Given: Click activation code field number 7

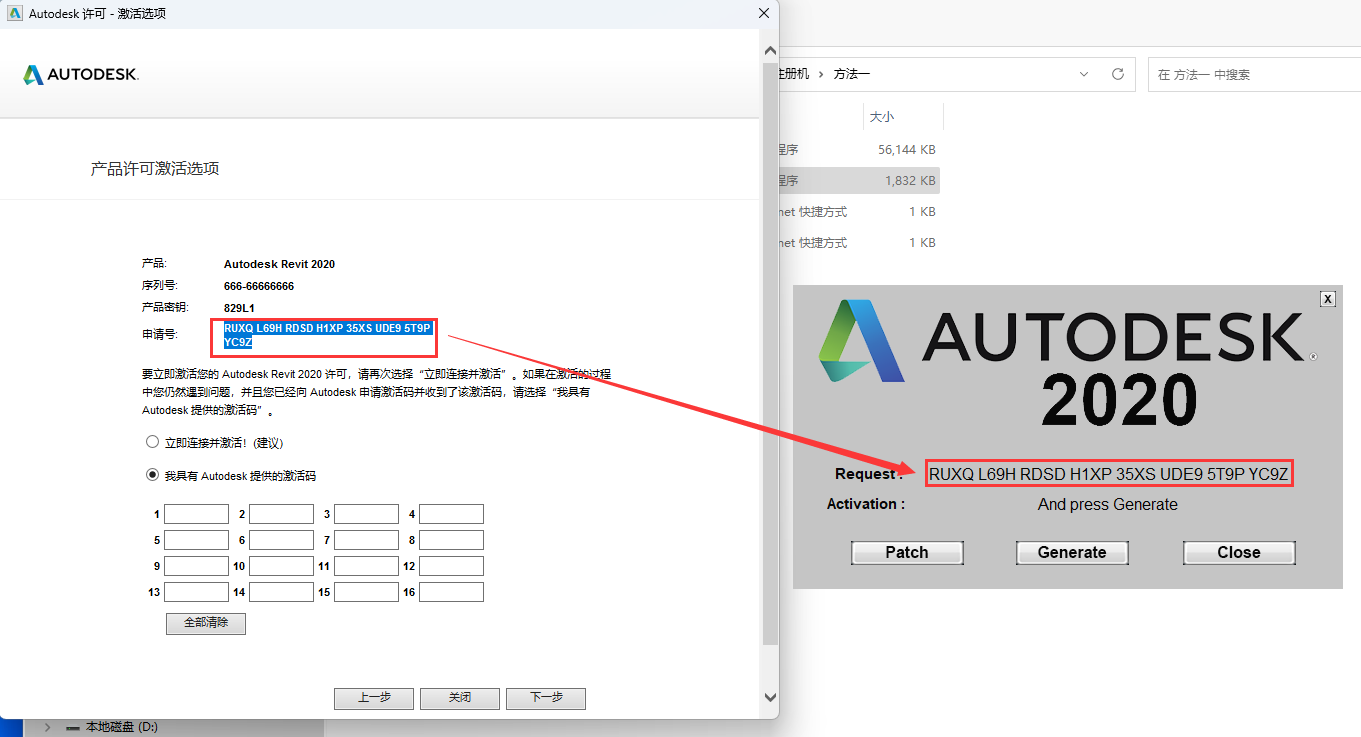Looking at the screenshot, I should pos(367,540).
